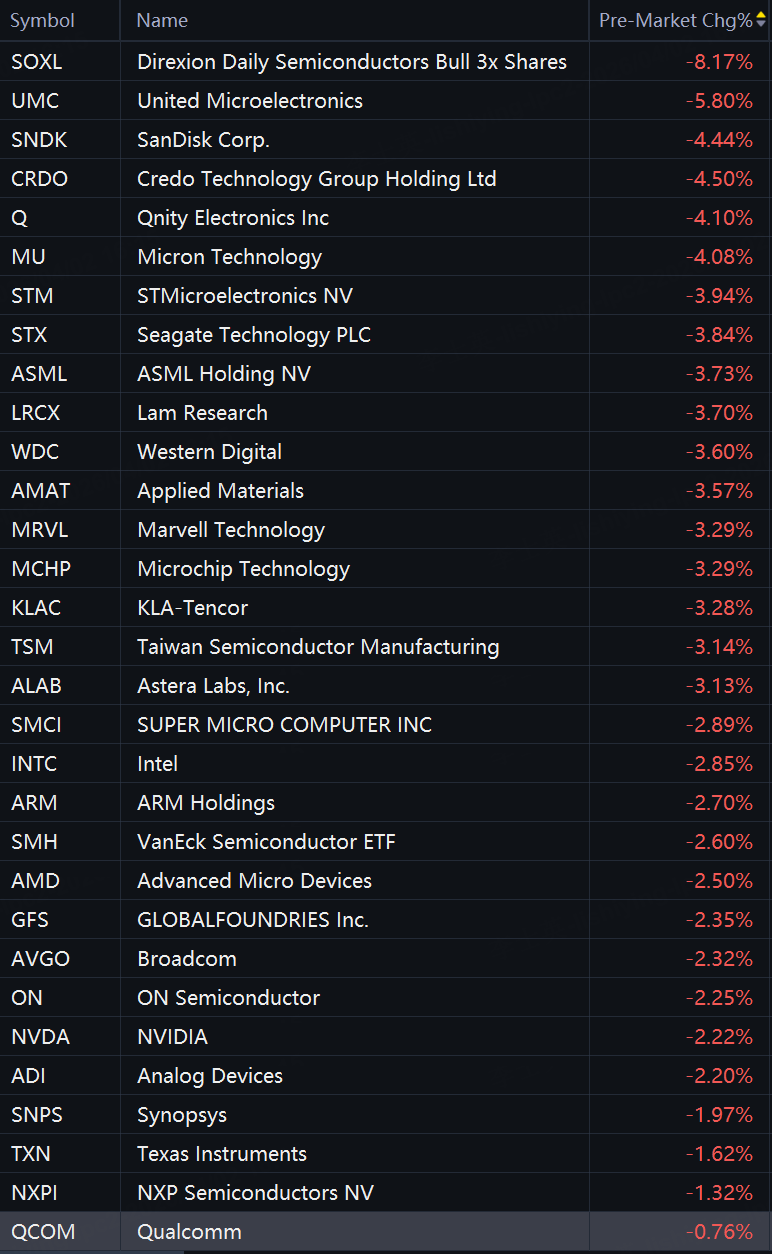Open the SUPER MICRO COMPUTER INC name
This screenshot has width=772, height=1254.
coord(284,725)
